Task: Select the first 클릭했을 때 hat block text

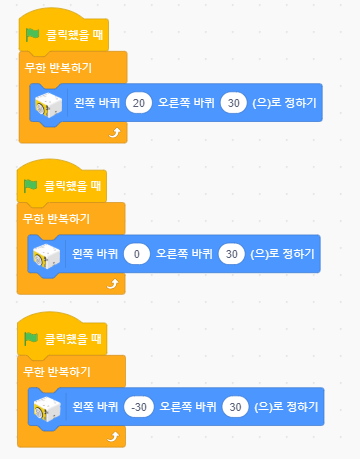Action: 74,35
